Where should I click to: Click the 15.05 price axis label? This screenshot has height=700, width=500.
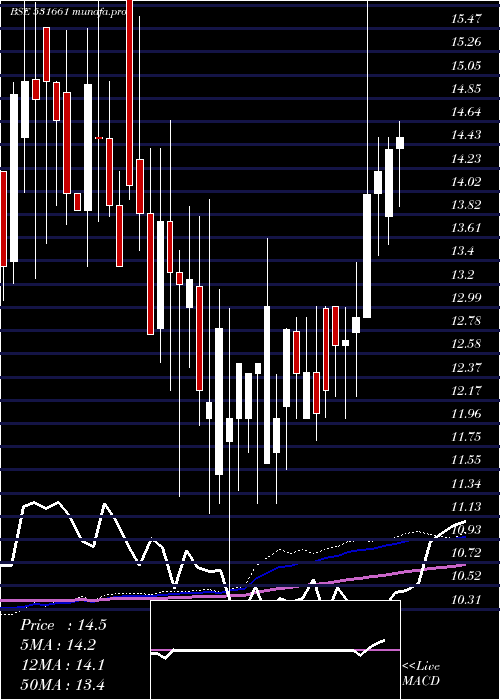coord(467,66)
